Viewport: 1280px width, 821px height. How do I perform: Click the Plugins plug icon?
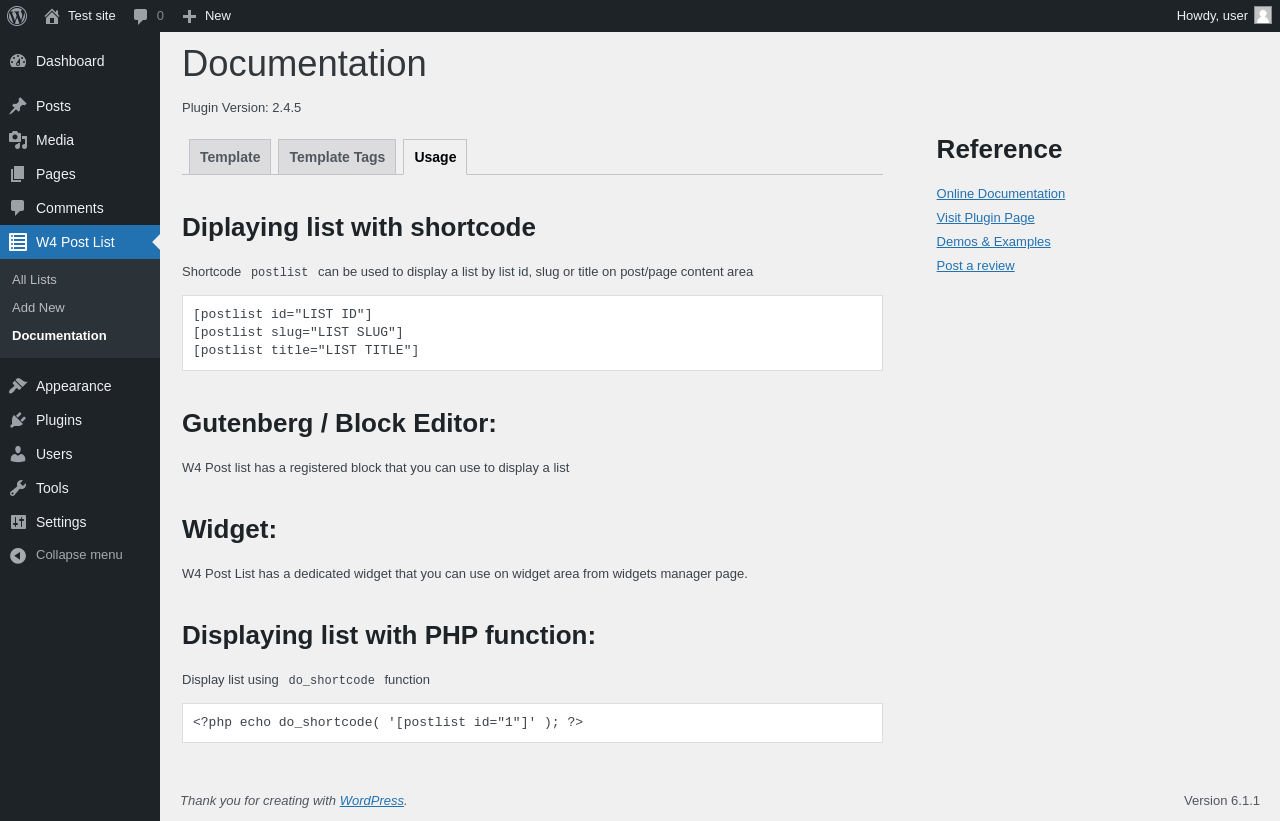pyautogui.click(x=18, y=420)
